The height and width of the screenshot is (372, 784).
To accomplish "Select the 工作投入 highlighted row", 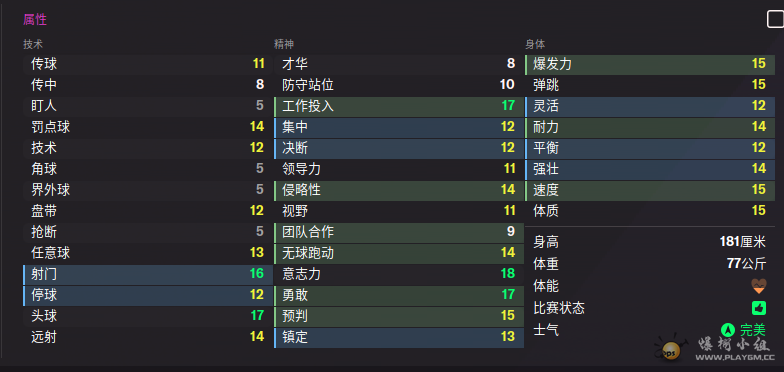I will pyautogui.click(x=399, y=106).
